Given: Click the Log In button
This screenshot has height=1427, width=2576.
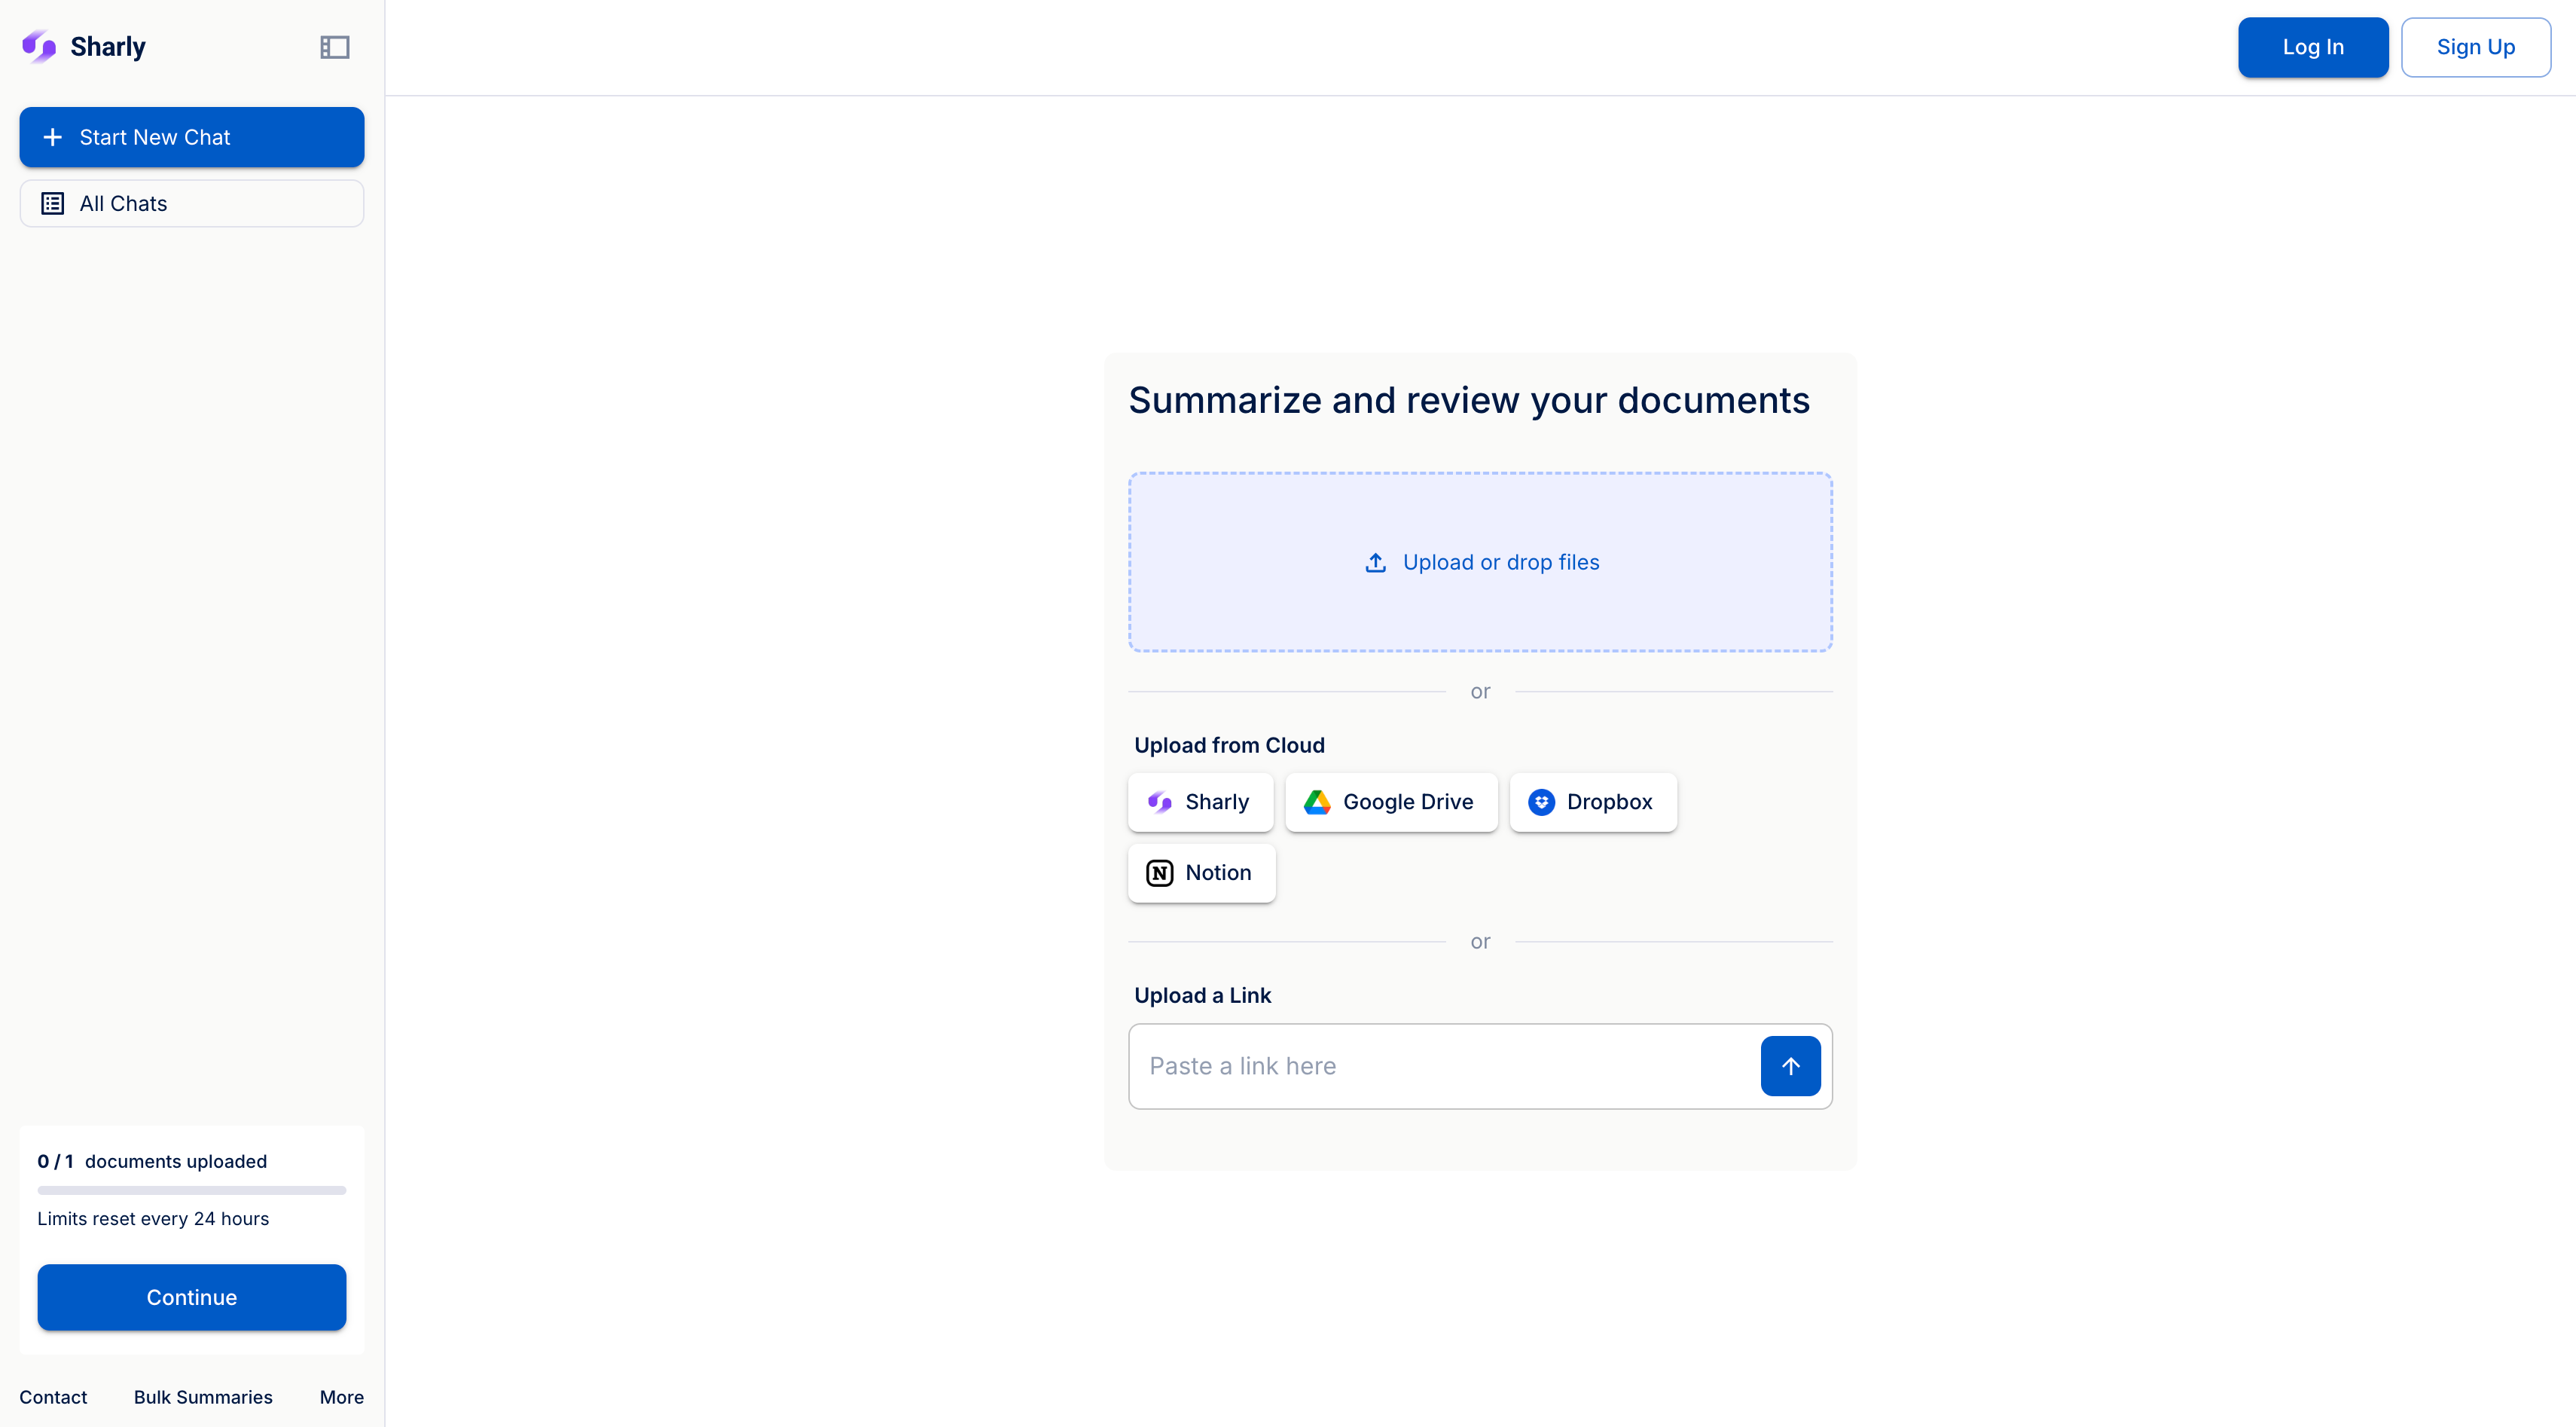Looking at the screenshot, I should coord(2312,47).
